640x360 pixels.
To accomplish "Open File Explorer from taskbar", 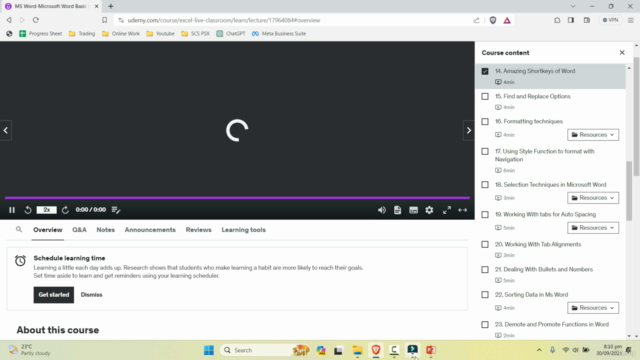I will pos(358,350).
